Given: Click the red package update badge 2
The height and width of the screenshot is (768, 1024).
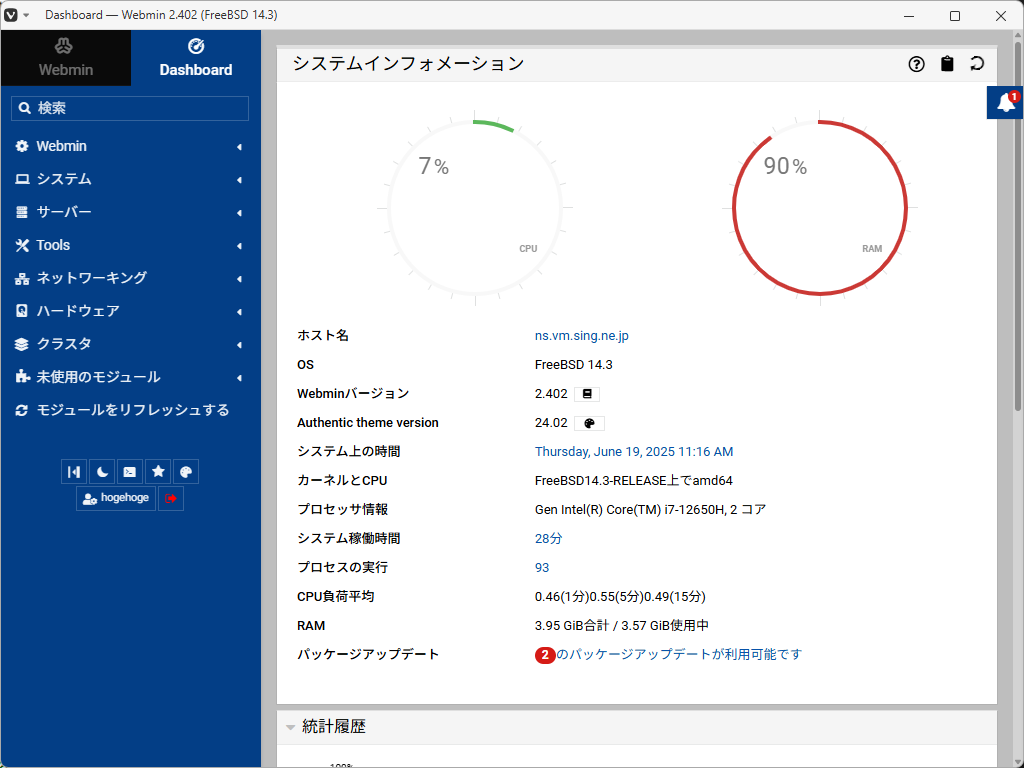Looking at the screenshot, I should point(545,654).
